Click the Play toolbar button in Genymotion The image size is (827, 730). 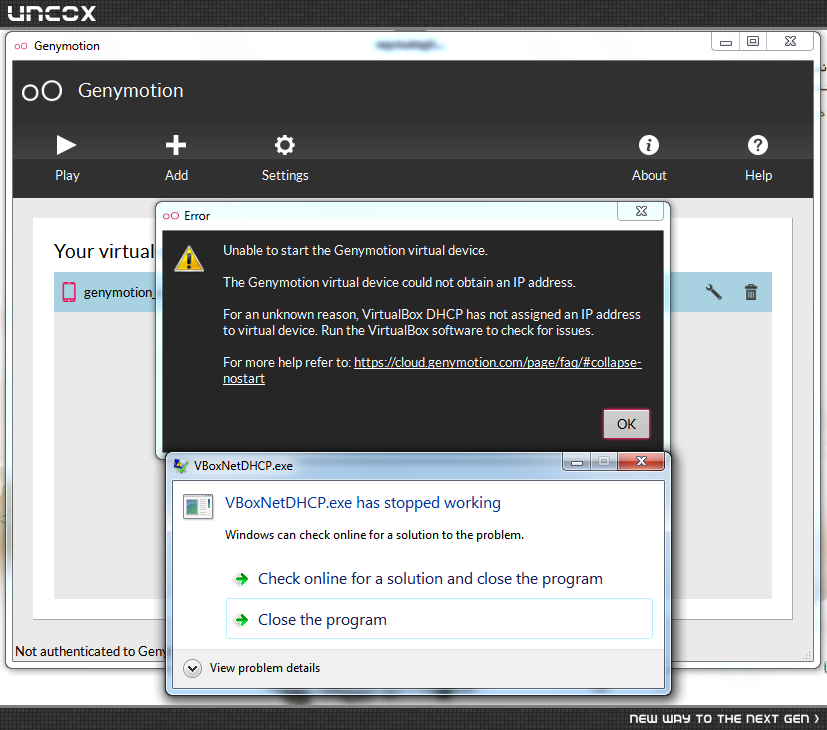(67, 158)
